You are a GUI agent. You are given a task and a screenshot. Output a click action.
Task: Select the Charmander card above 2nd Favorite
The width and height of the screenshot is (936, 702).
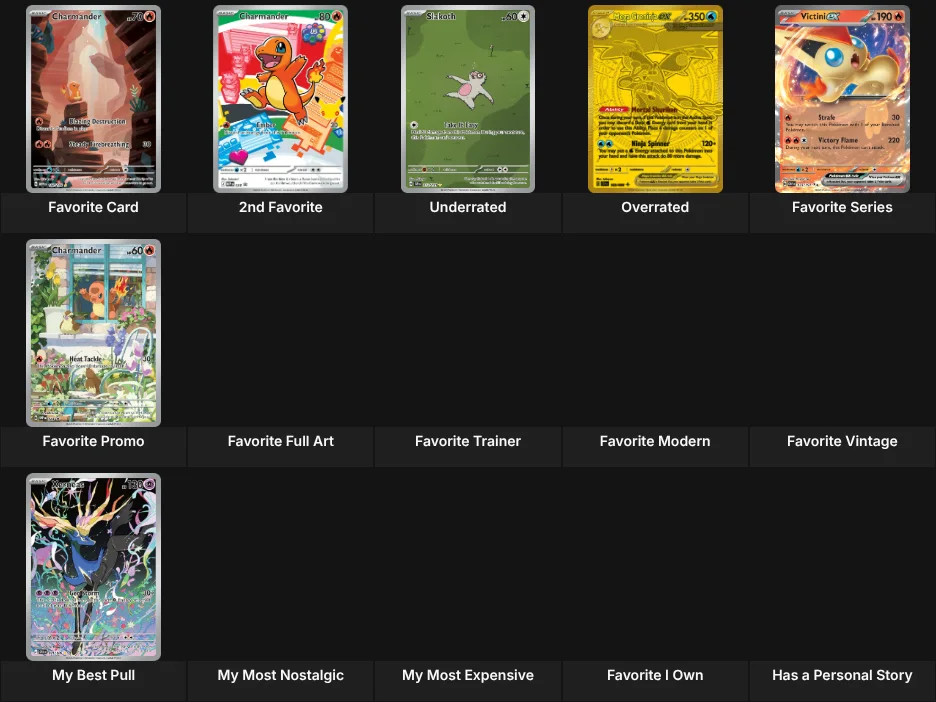pyautogui.click(x=281, y=99)
